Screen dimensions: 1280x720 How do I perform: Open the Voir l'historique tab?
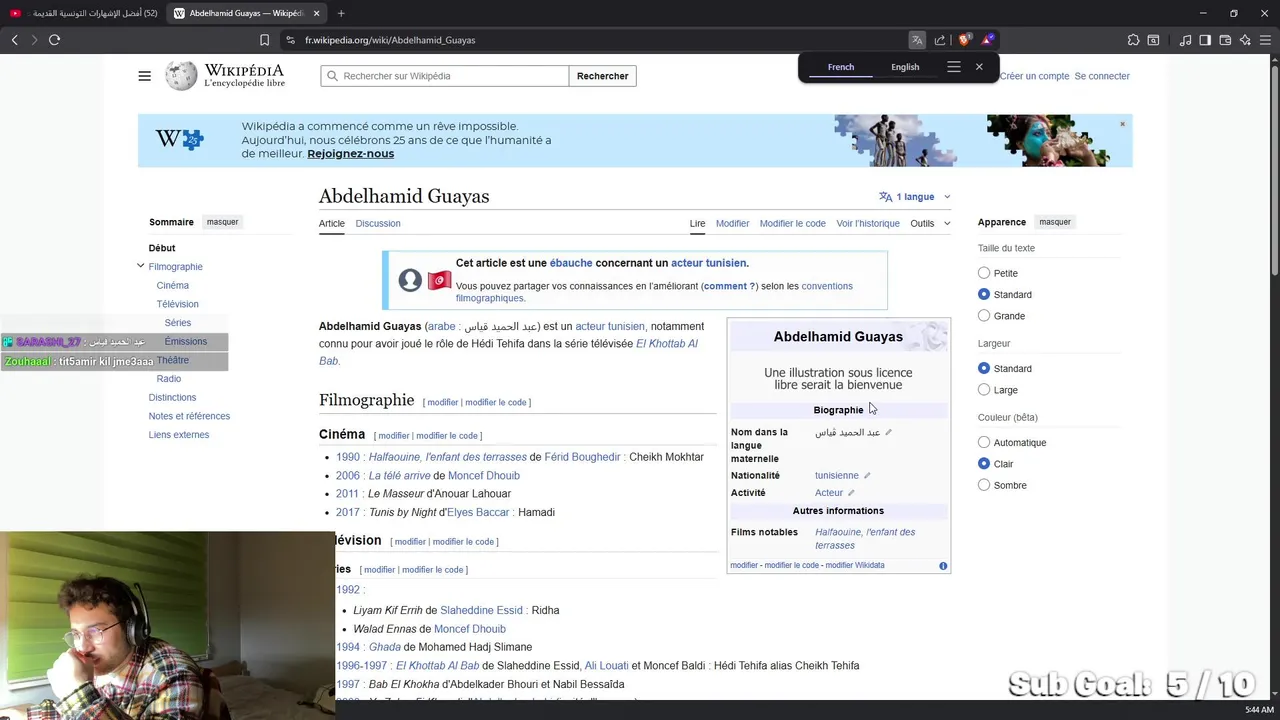tap(868, 224)
